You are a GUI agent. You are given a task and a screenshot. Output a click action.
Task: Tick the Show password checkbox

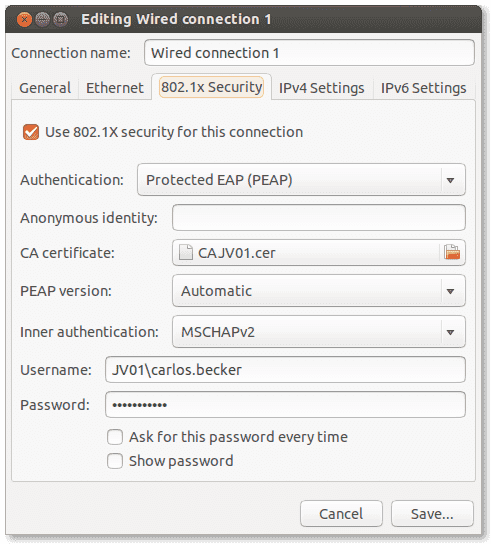point(115,461)
